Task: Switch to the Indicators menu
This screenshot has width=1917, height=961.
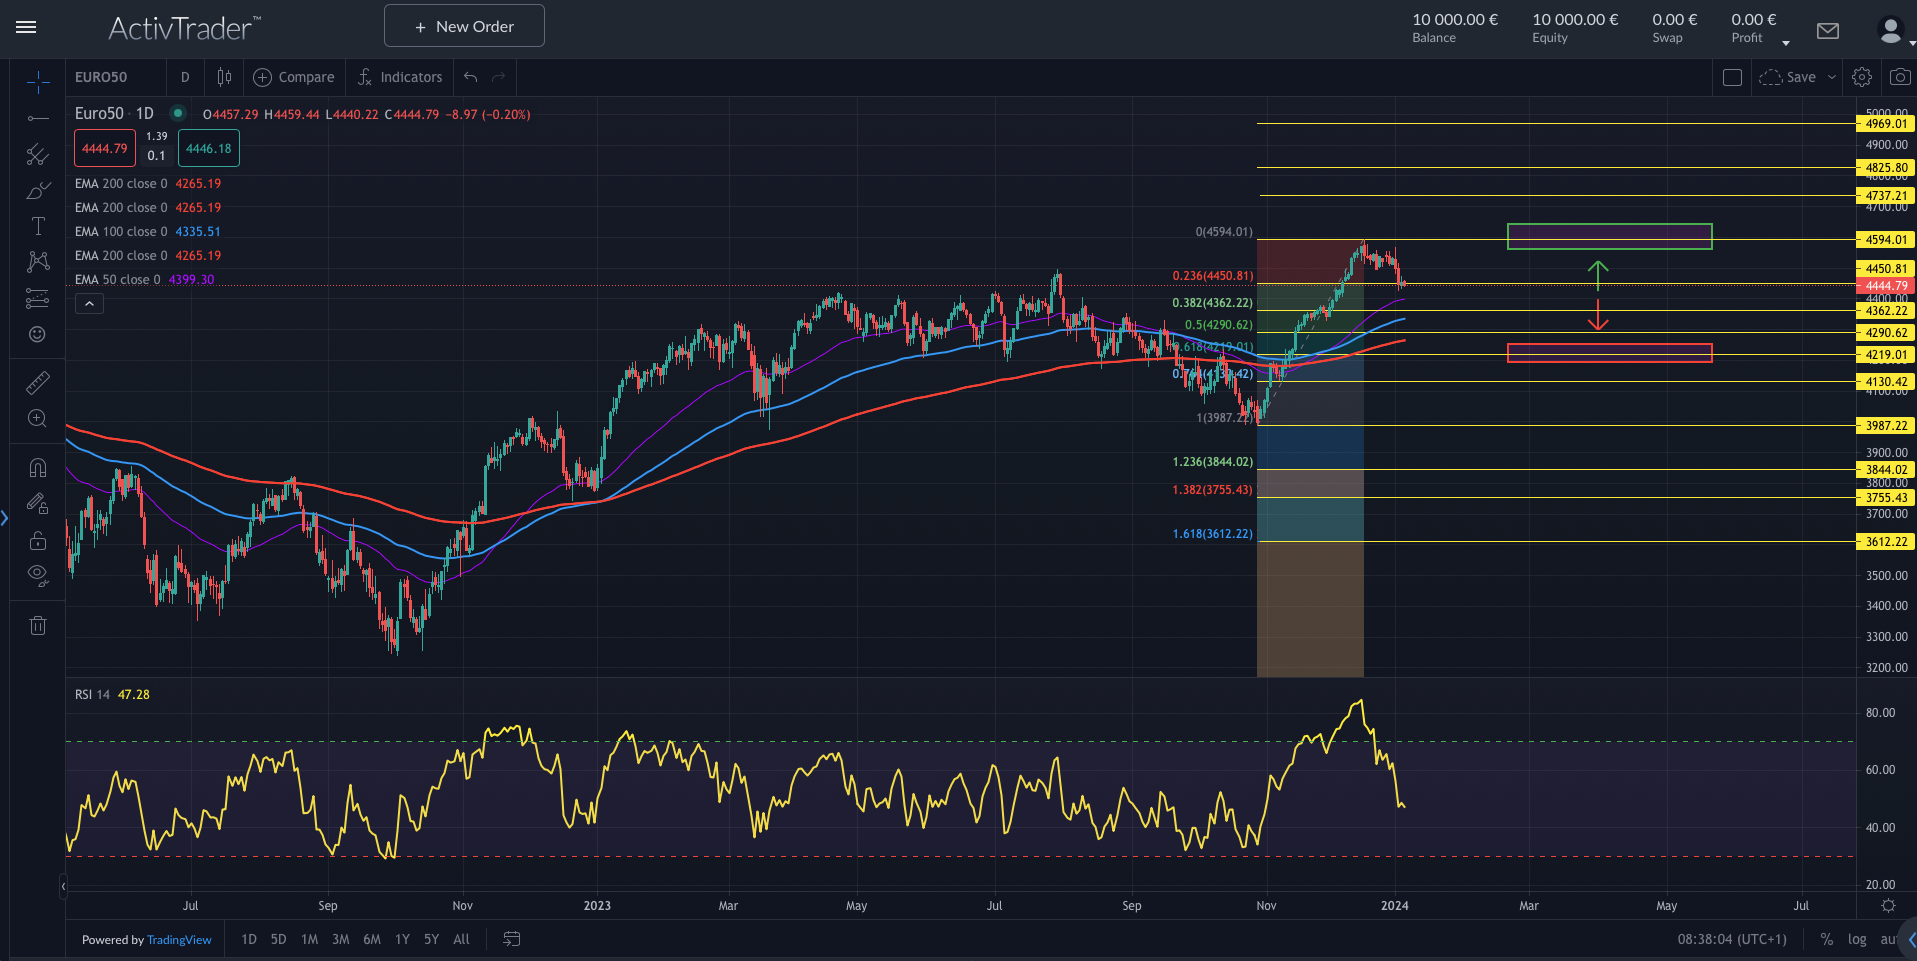Action: [x=399, y=77]
